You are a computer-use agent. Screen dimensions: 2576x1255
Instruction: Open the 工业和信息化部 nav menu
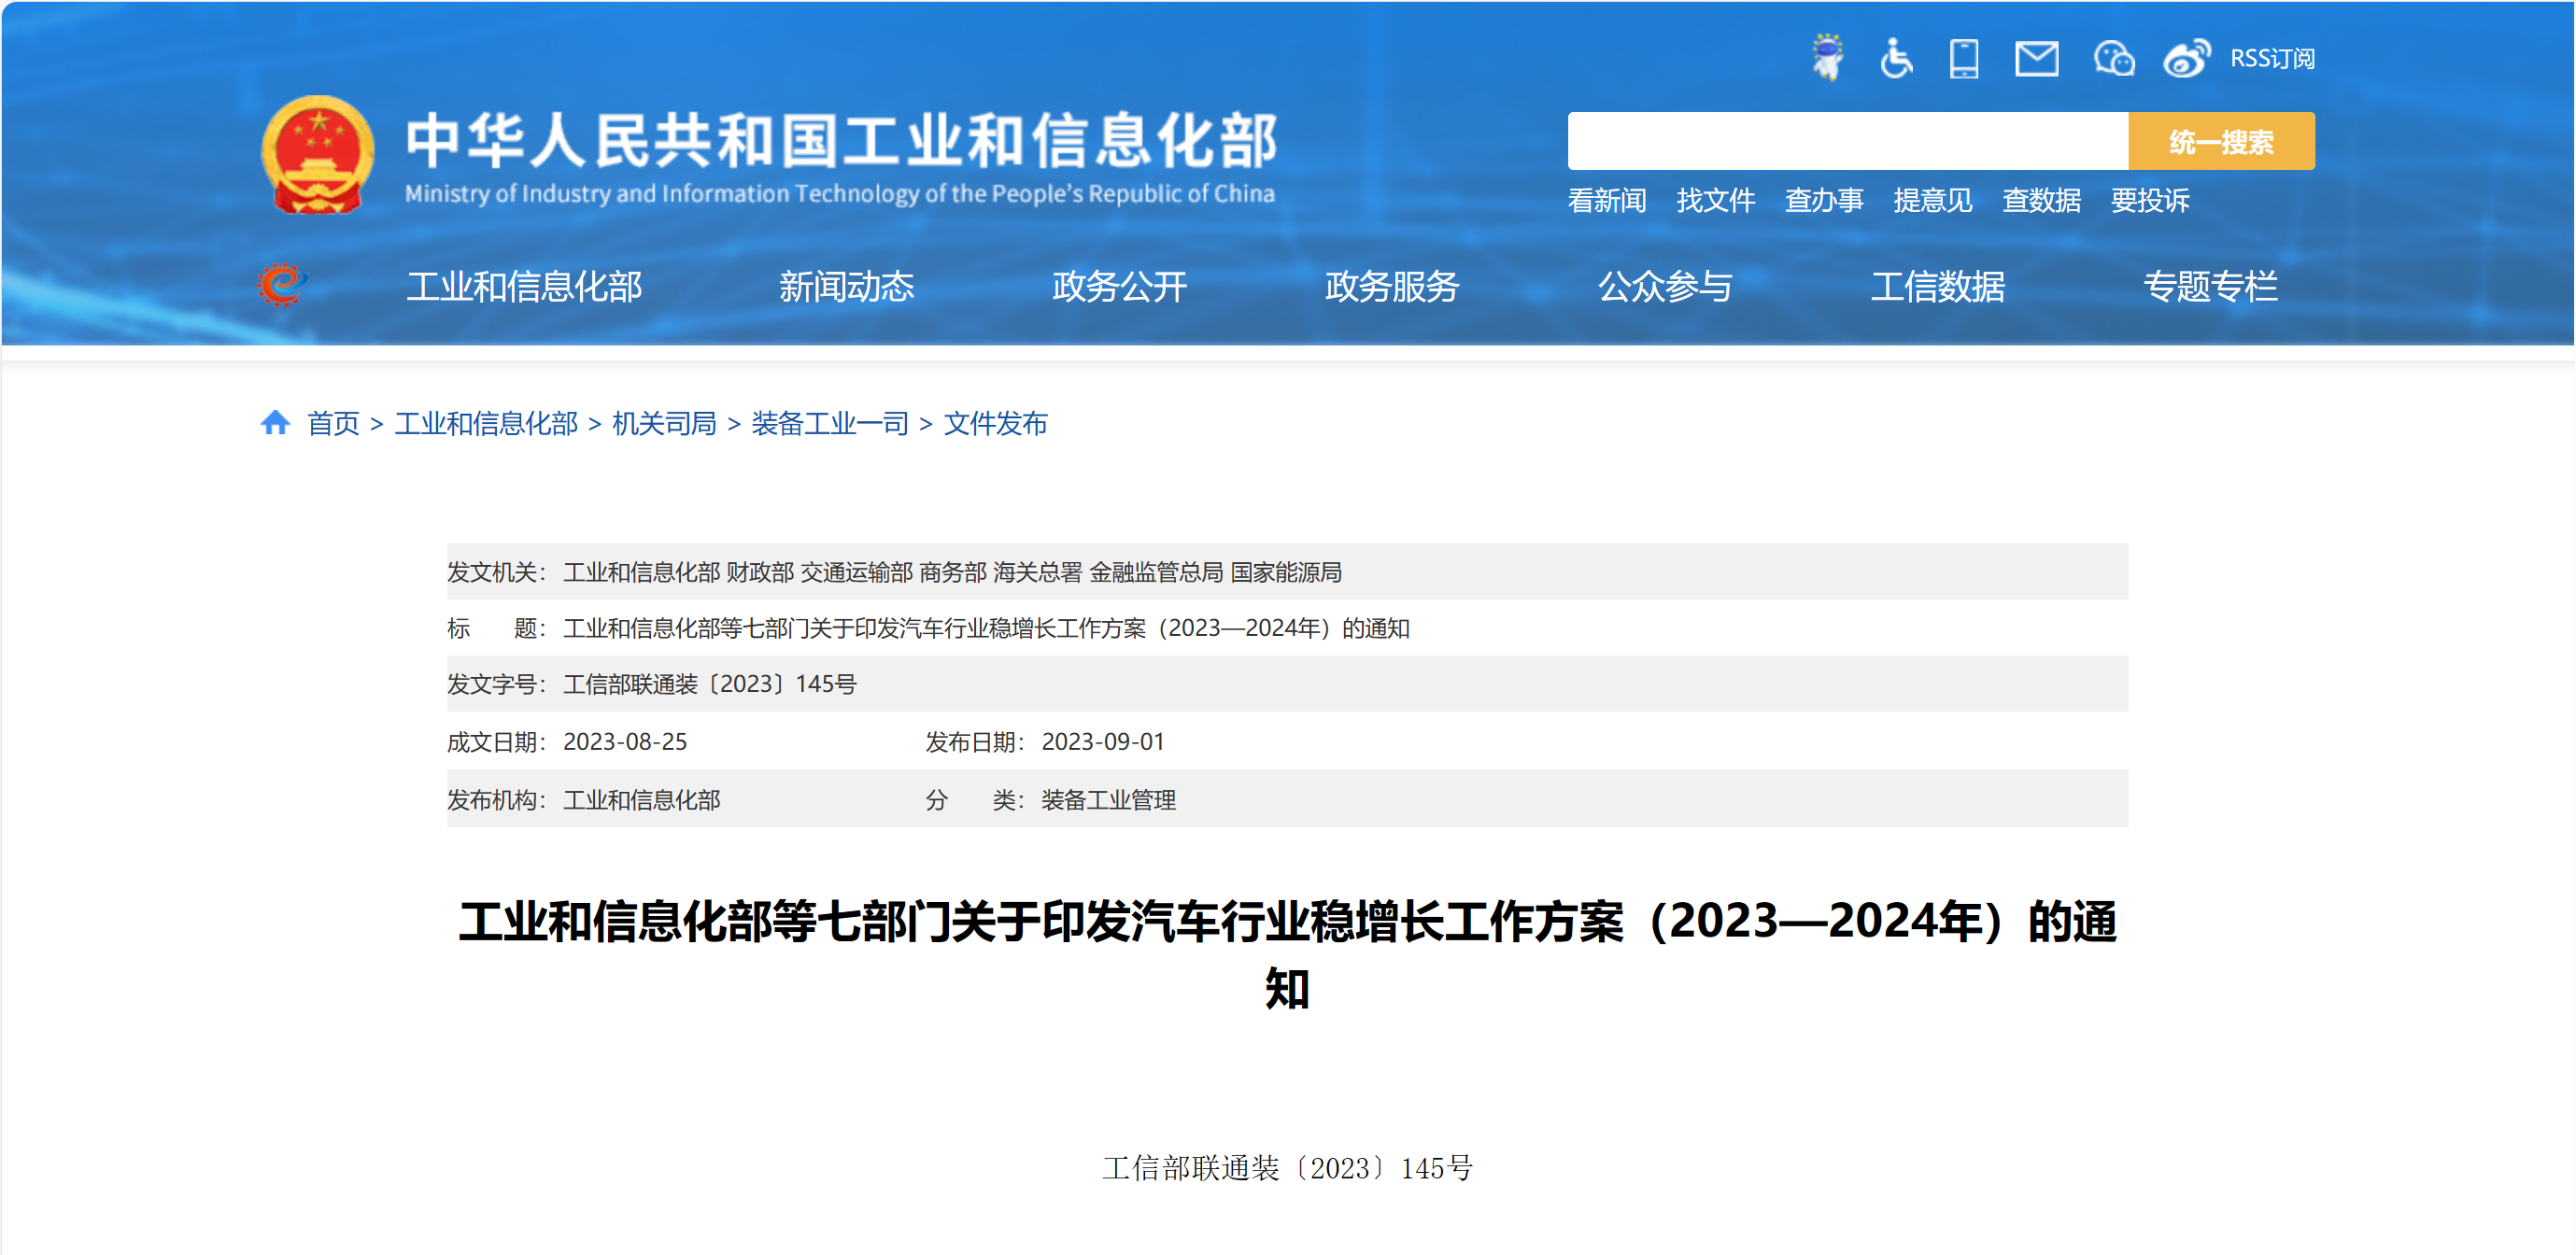pyautogui.click(x=524, y=287)
